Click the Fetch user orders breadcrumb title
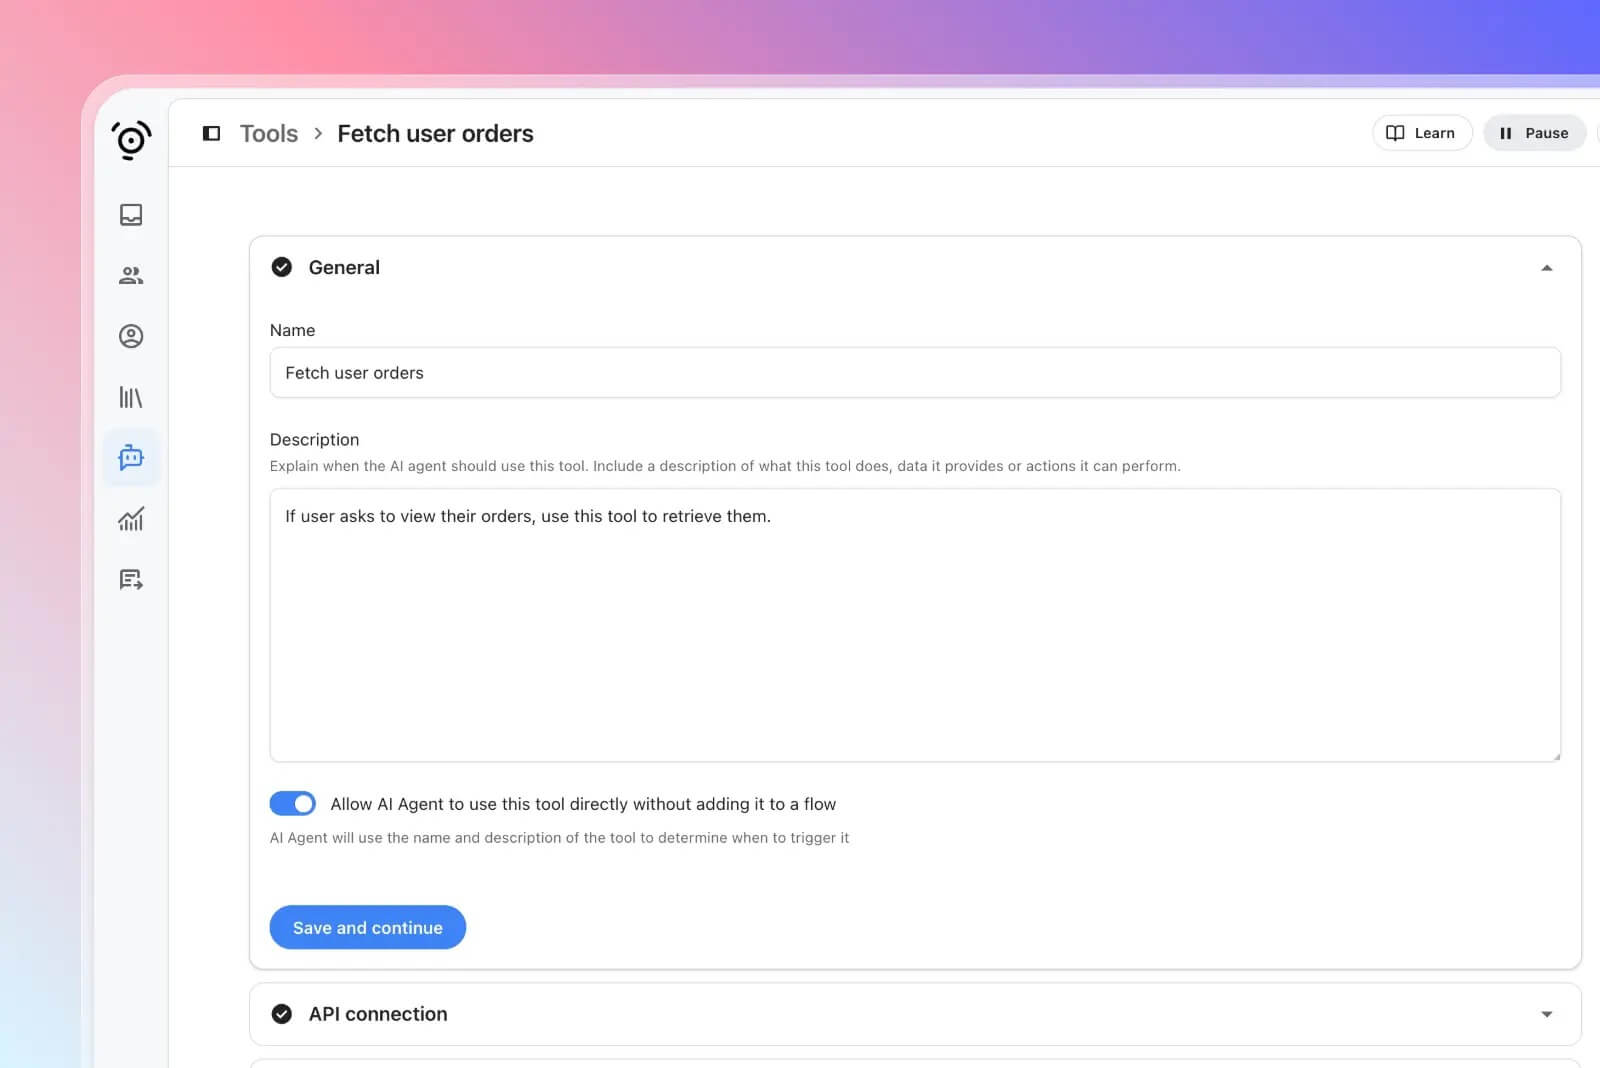Screen dimensions: 1600x1068 point(435,133)
